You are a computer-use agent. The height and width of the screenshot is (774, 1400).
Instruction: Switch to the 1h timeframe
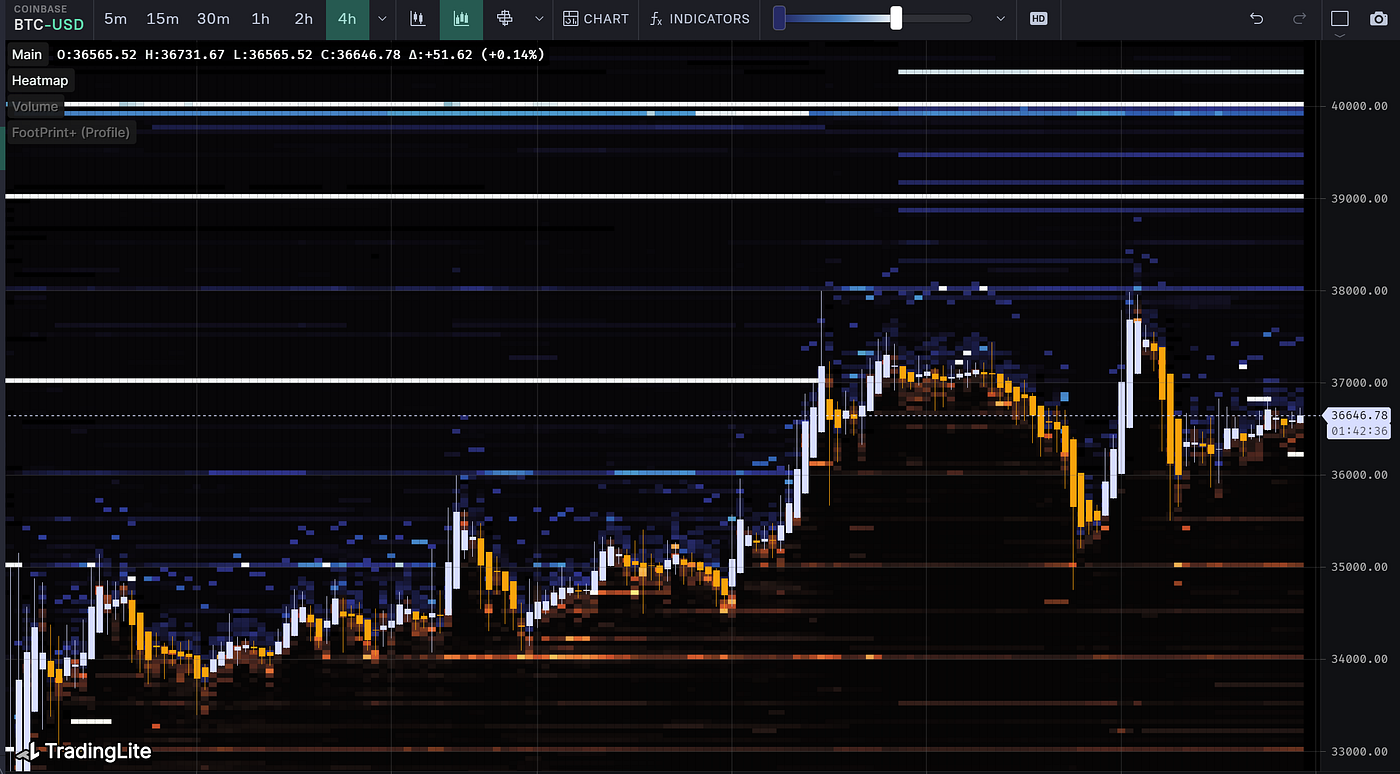(x=260, y=19)
